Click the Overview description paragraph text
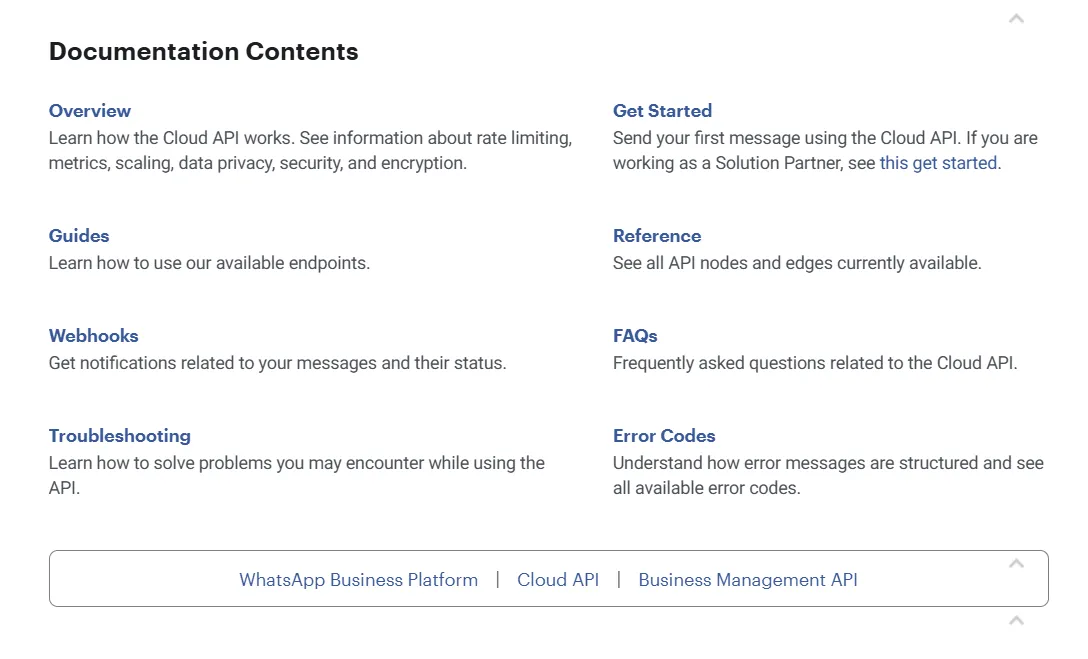Image resolution: width=1088 pixels, height=659 pixels. (310, 151)
